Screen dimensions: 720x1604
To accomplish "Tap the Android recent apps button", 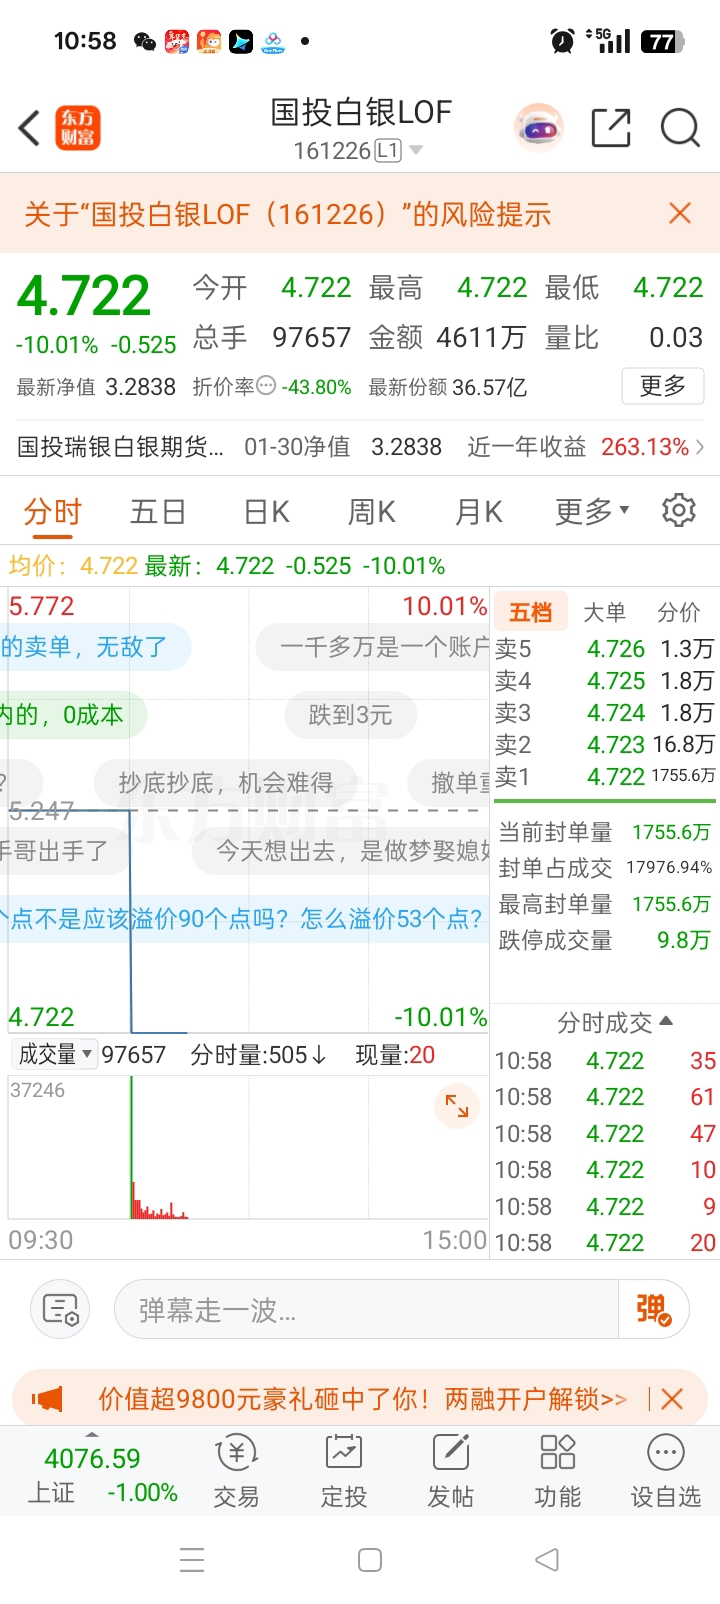I will pos(192,1560).
